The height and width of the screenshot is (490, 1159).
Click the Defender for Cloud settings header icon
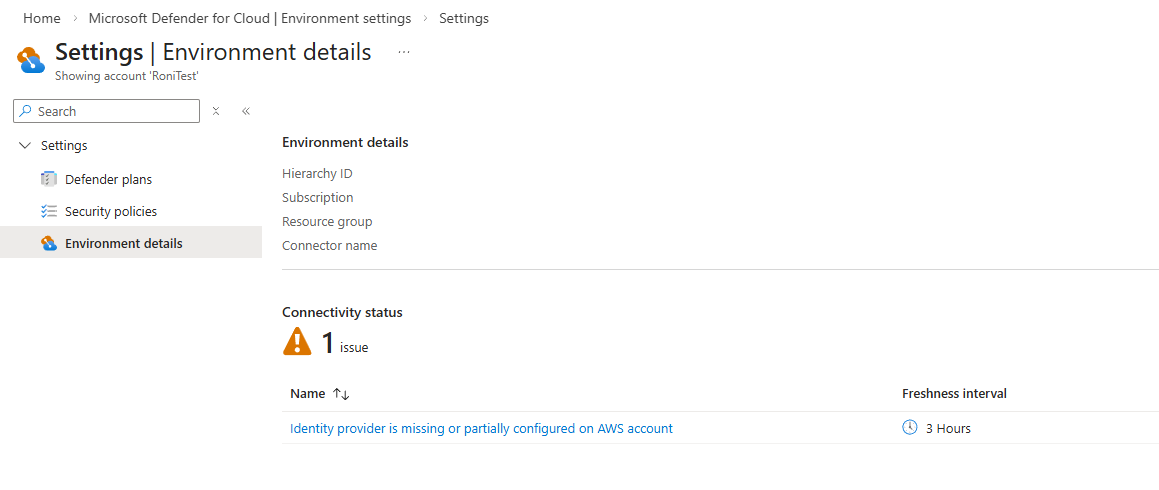click(32, 60)
